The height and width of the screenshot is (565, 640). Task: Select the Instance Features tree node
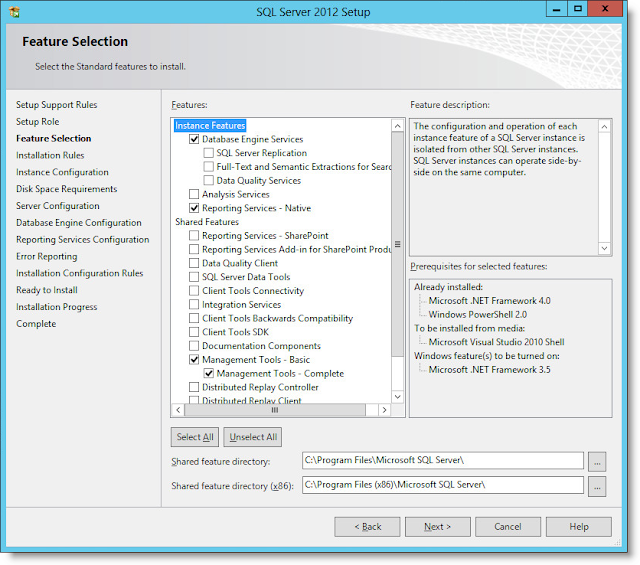coord(210,126)
